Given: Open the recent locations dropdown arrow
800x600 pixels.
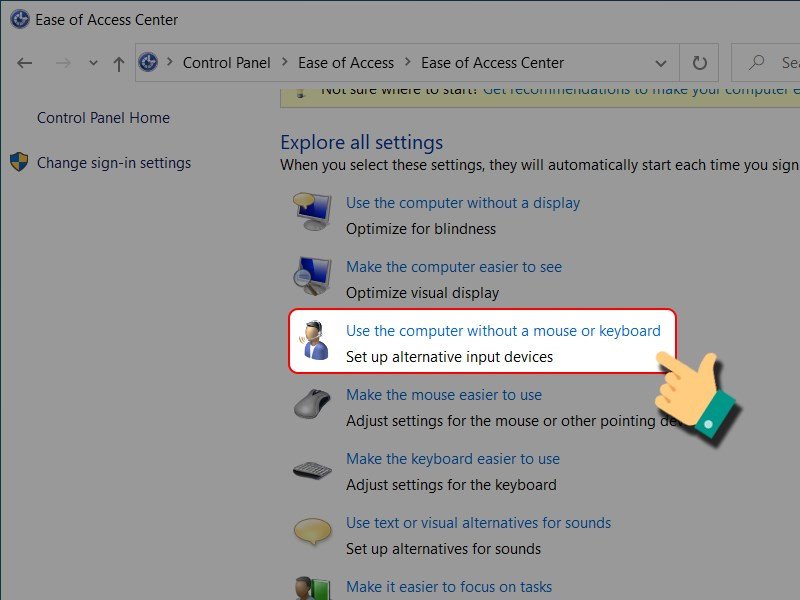Looking at the screenshot, I should point(93,63).
